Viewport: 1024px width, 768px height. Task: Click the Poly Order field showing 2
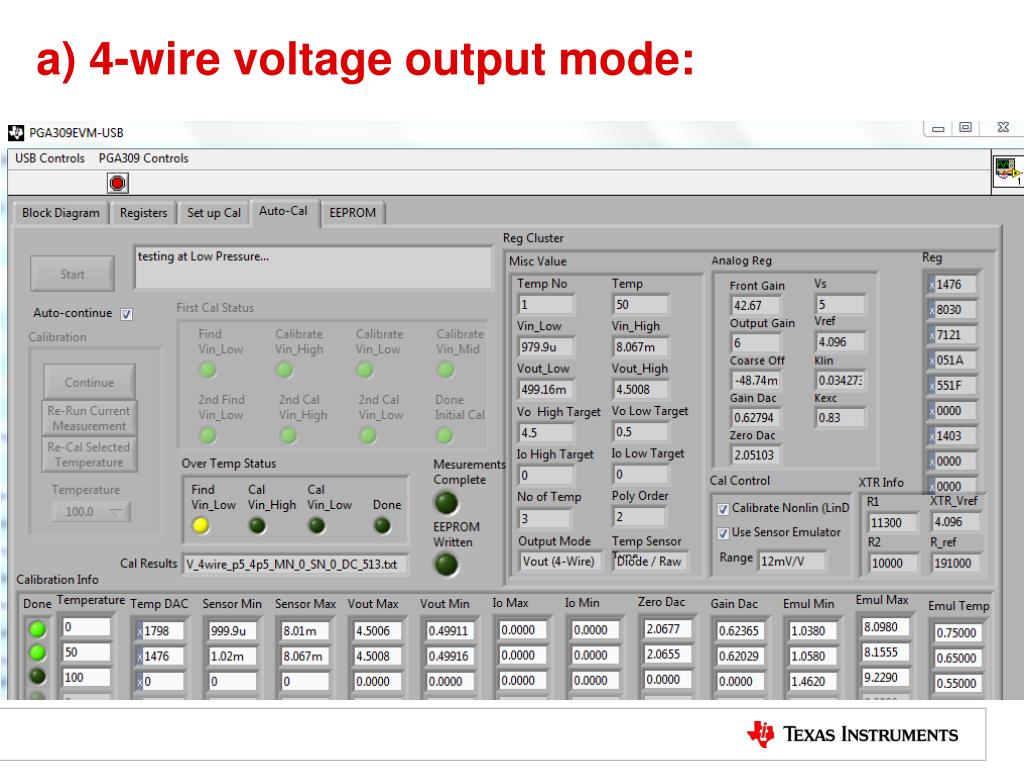pos(639,517)
